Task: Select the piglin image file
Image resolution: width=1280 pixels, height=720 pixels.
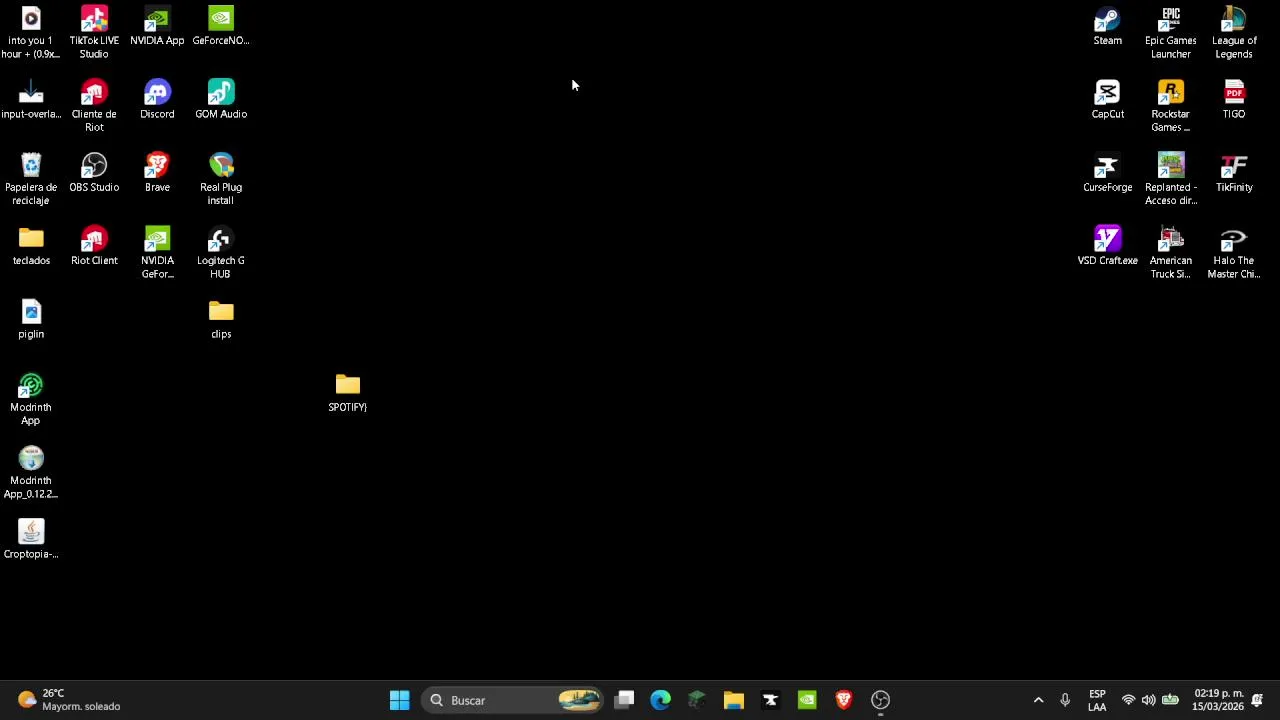Action: (31, 319)
